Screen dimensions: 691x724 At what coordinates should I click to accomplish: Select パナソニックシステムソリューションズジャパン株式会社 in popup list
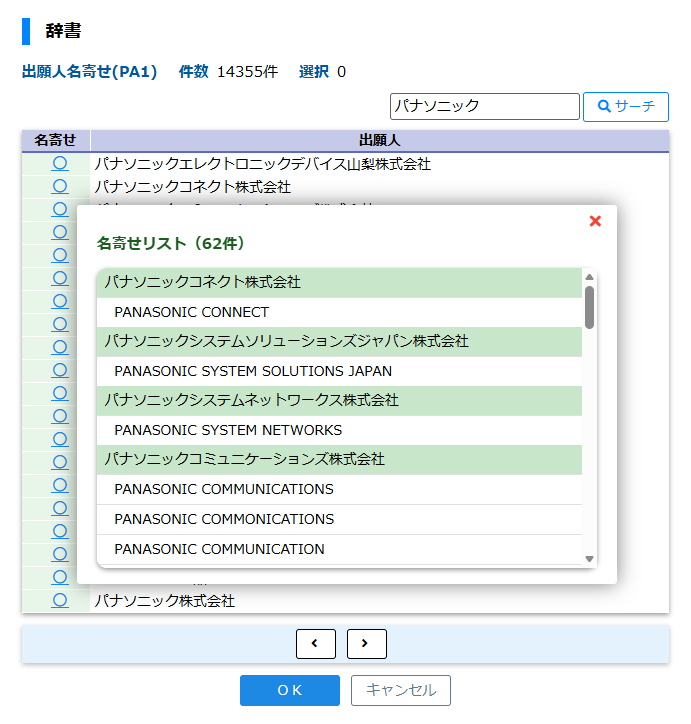(x=339, y=342)
